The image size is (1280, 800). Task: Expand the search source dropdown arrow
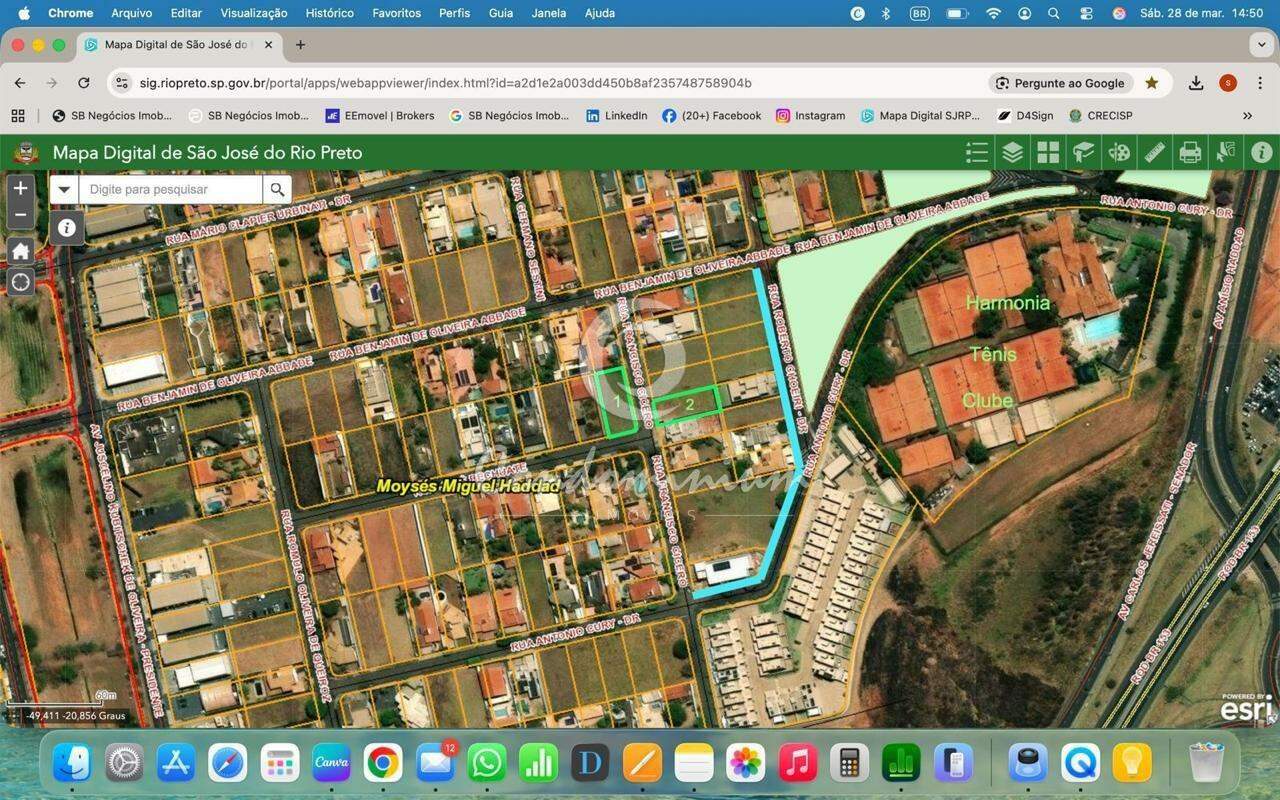[64, 189]
